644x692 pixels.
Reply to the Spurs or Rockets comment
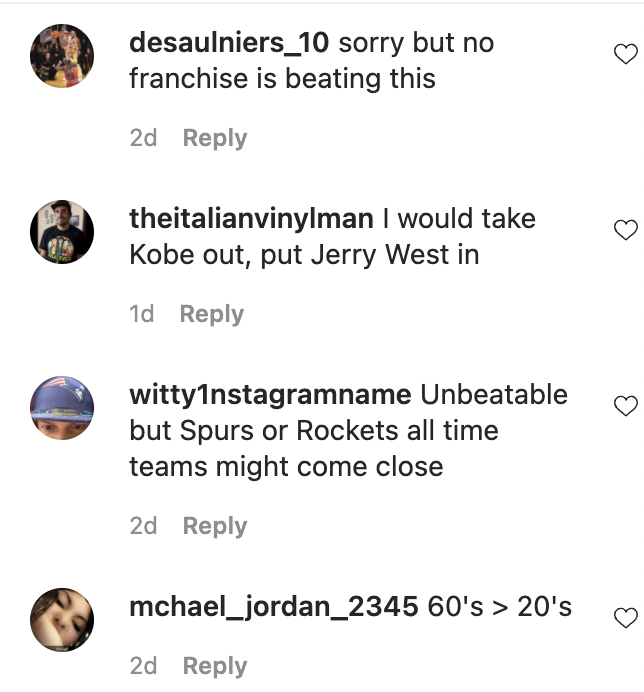tap(214, 526)
